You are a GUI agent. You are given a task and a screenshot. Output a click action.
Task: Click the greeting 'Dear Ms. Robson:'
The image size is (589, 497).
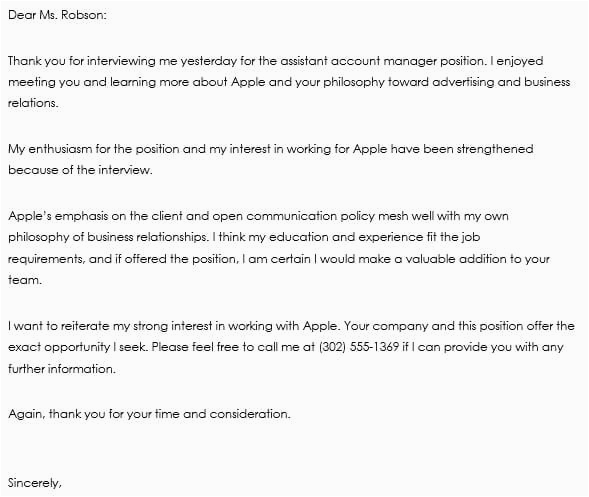coord(57,15)
